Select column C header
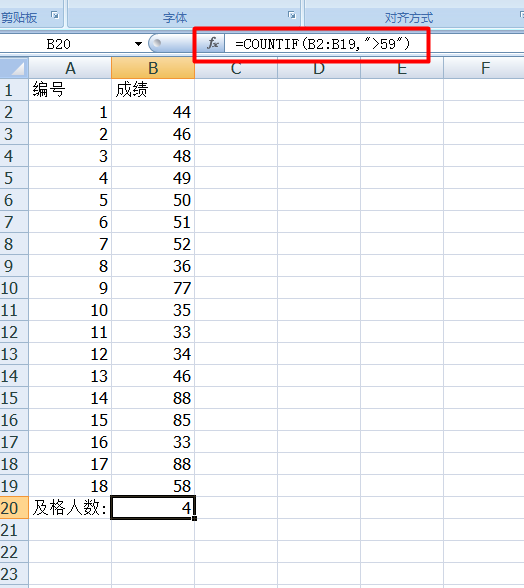This screenshot has height=588, width=524. (x=236, y=68)
